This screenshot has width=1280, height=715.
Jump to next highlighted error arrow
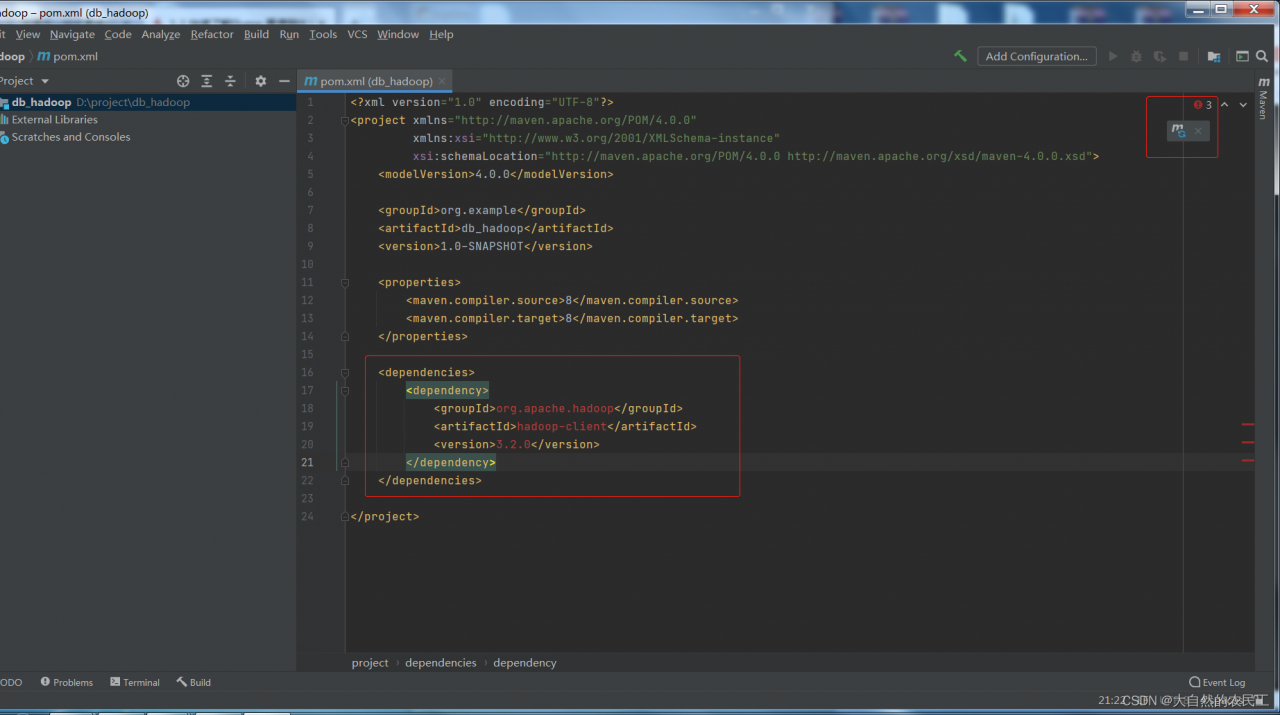tap(1243, 105)
